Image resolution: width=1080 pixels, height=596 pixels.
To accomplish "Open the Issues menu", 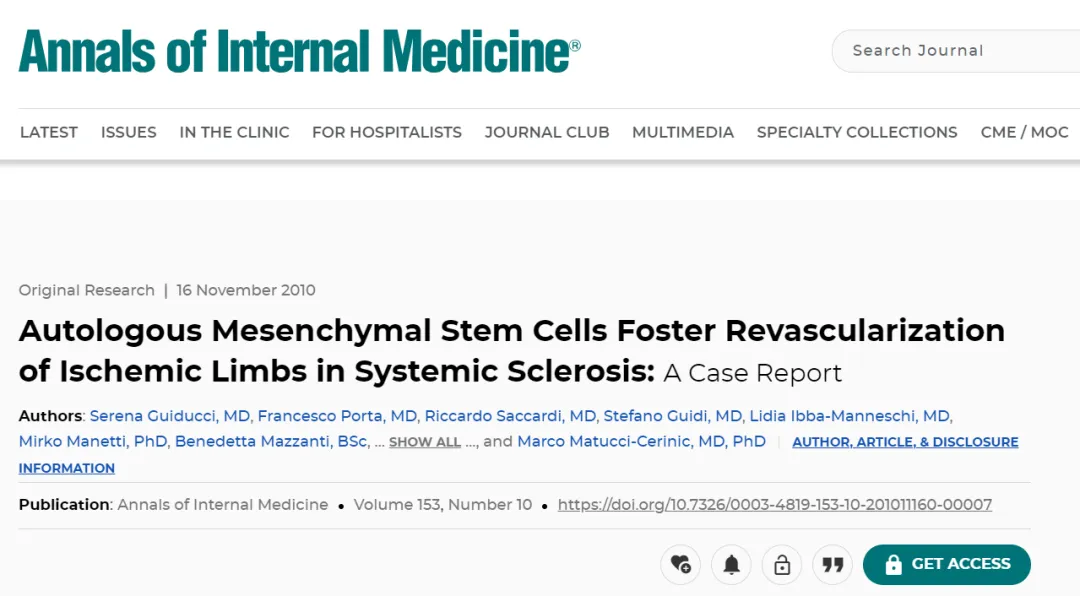I will pos(129,132).
